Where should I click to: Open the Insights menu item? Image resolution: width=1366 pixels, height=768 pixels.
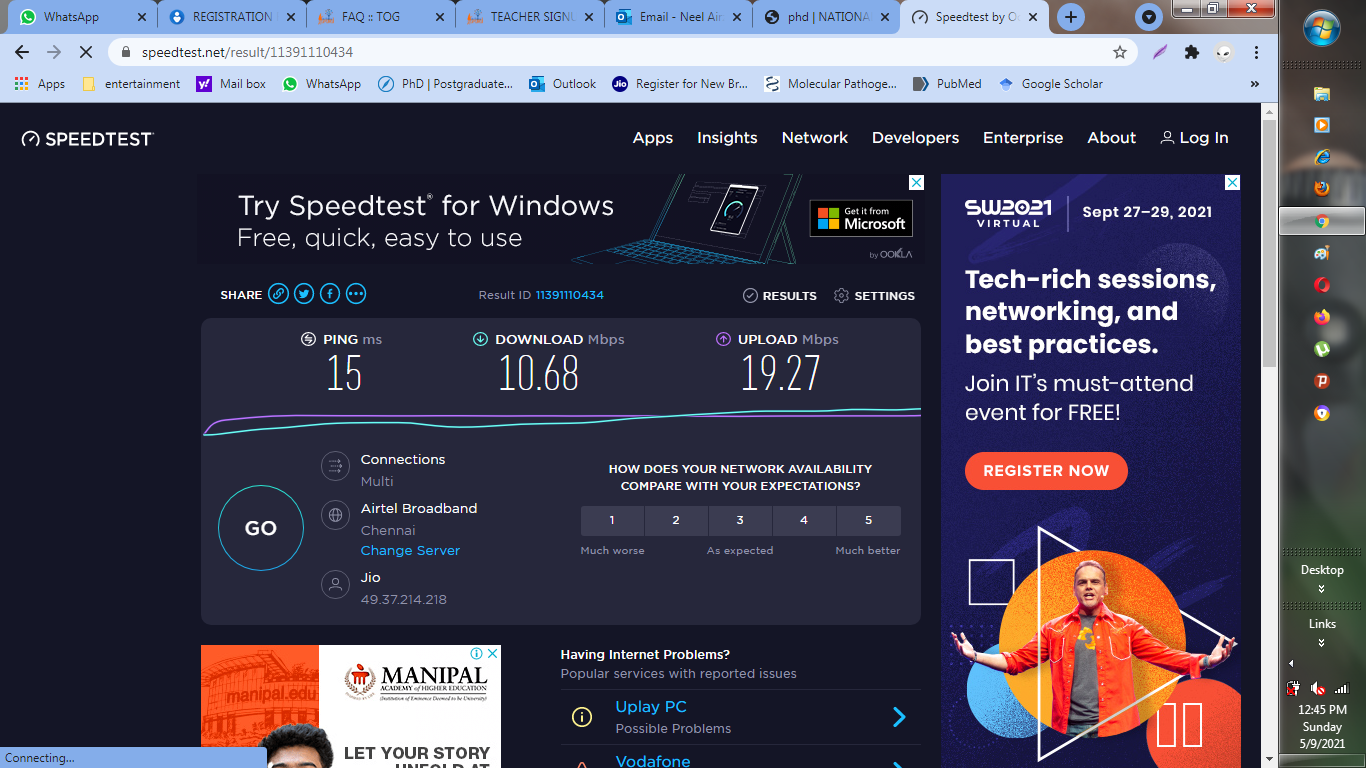(727, 138)
